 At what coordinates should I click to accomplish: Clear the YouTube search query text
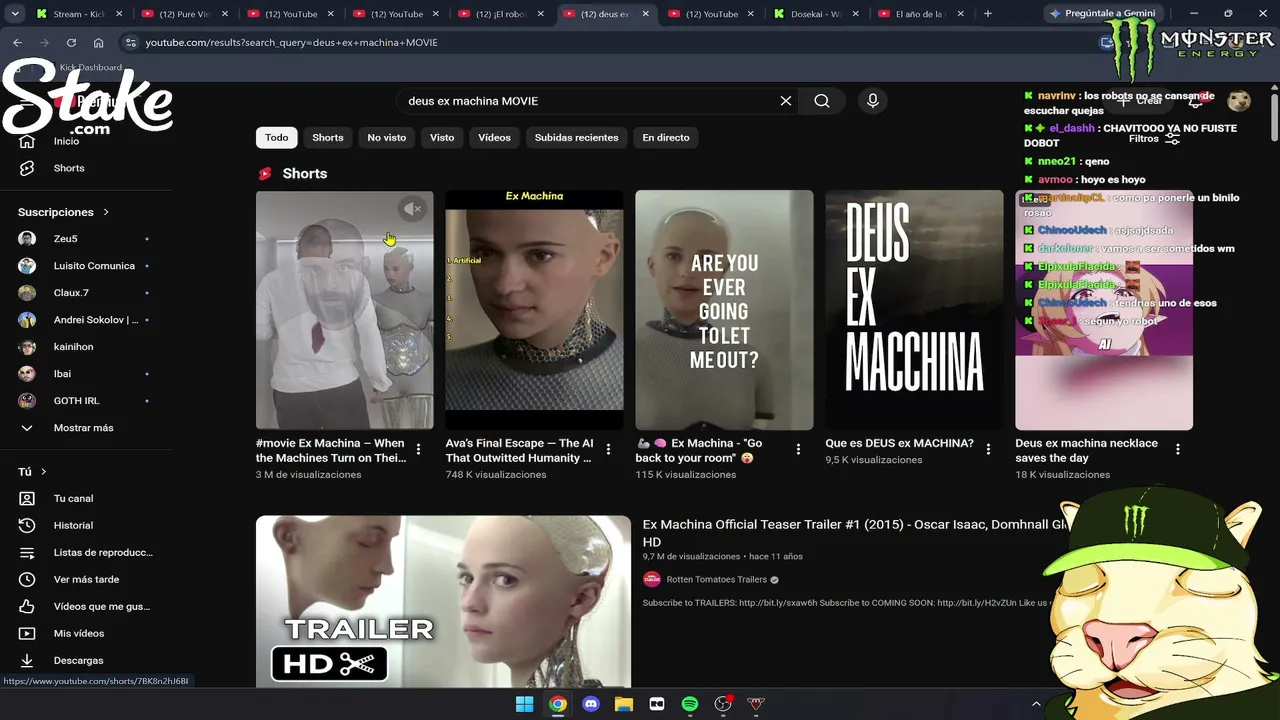pos(786,101)
